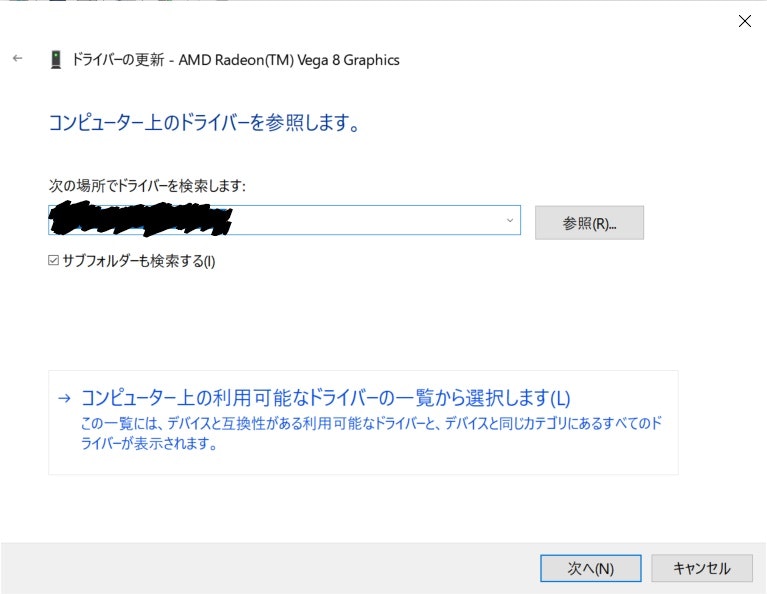Screen dimensions: 767x595
Task: Click the title ドライバーの更新 - AMD Radeon(TM) Vega 8 Graphics
Action: pyautogui.click(x=235, y=60)
